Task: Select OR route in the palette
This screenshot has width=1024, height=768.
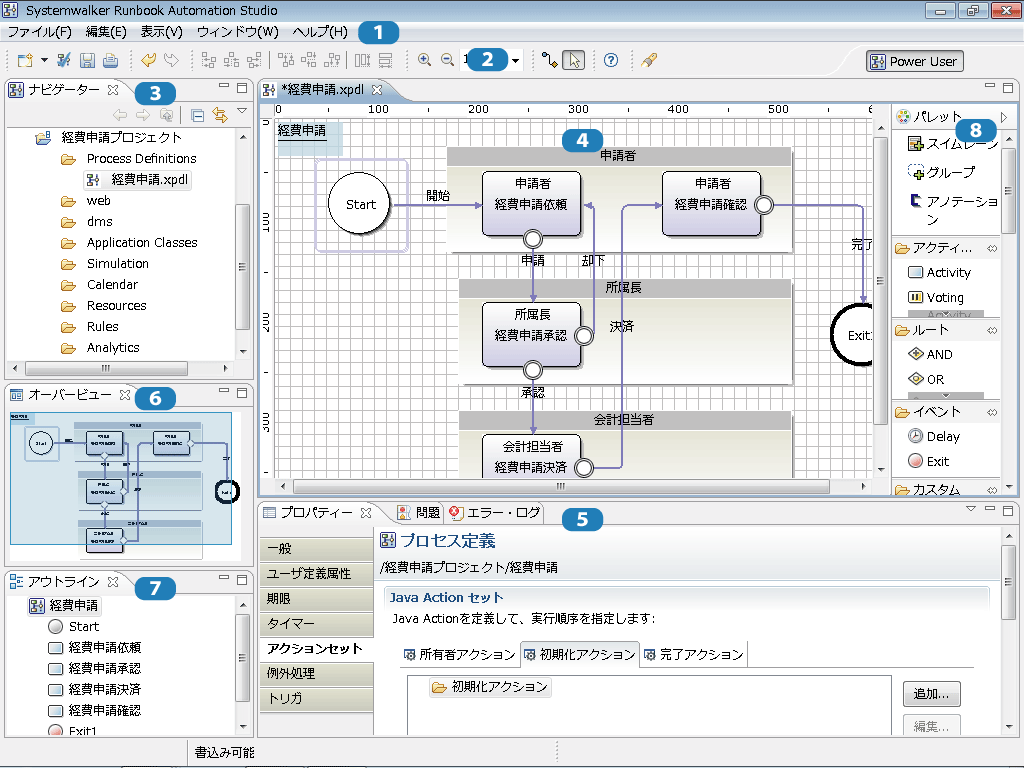Action: (926, 379)
